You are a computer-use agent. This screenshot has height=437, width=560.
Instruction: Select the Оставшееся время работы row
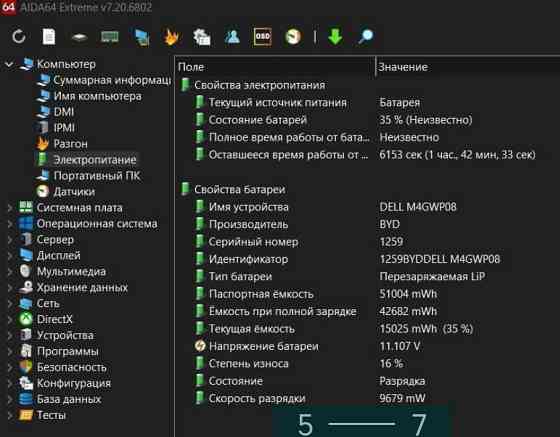point(368,155)
